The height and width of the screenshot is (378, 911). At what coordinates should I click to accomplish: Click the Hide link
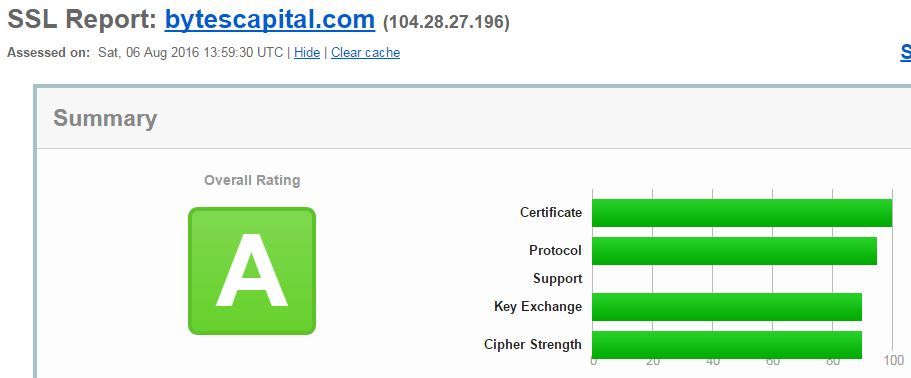pyautogui.click(x=307, y=53)
